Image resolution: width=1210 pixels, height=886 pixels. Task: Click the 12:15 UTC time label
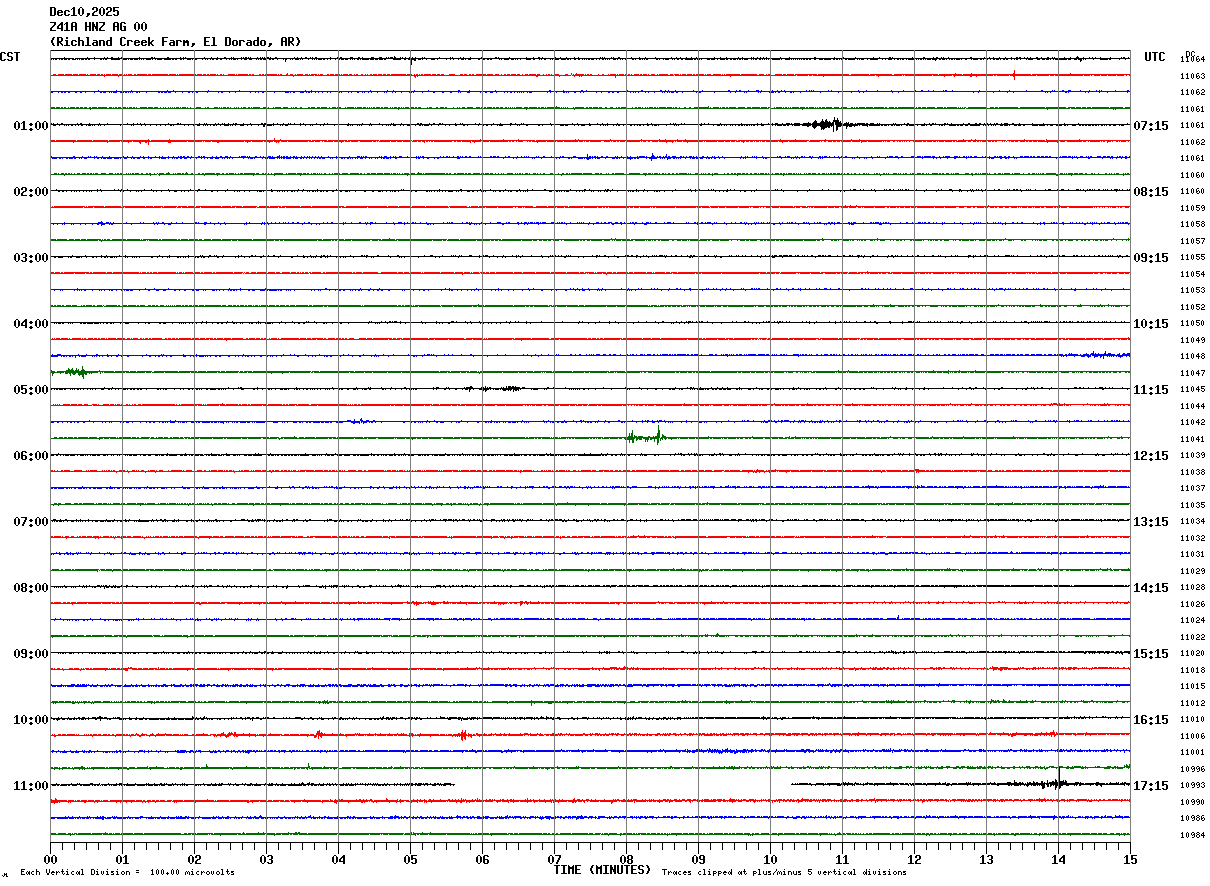pos(1150,456)
